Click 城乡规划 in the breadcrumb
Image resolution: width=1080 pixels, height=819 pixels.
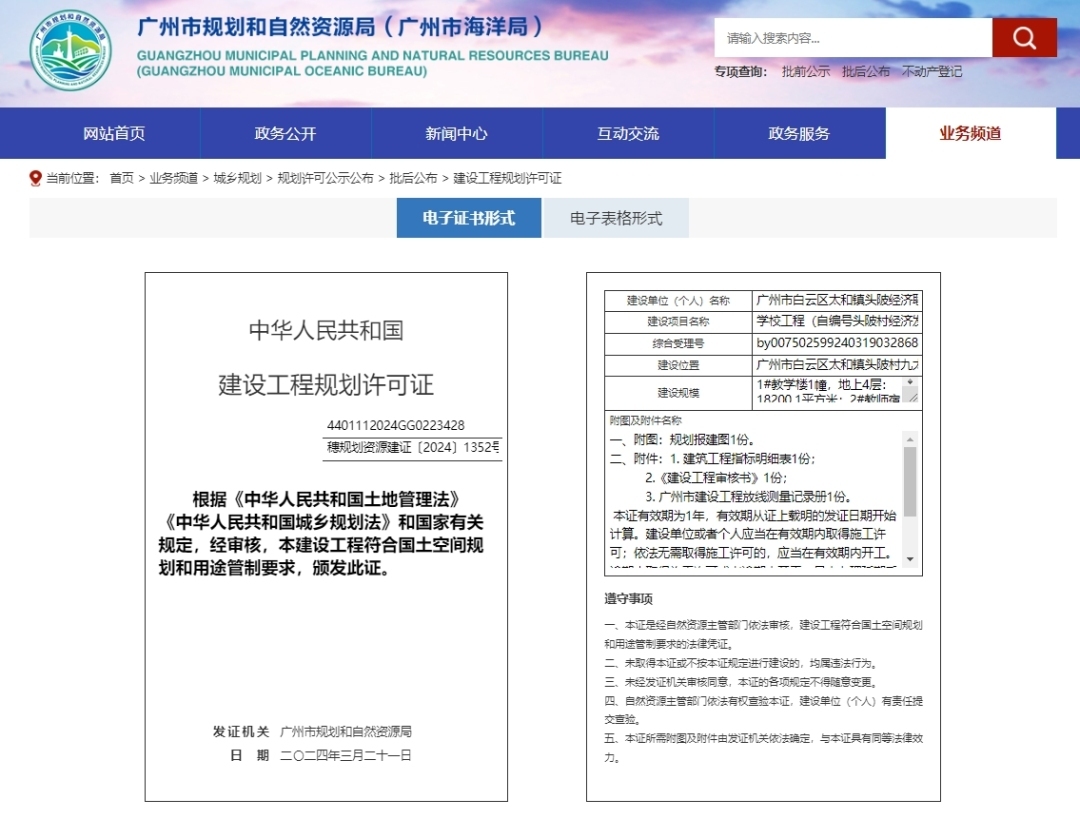point(237,178)
